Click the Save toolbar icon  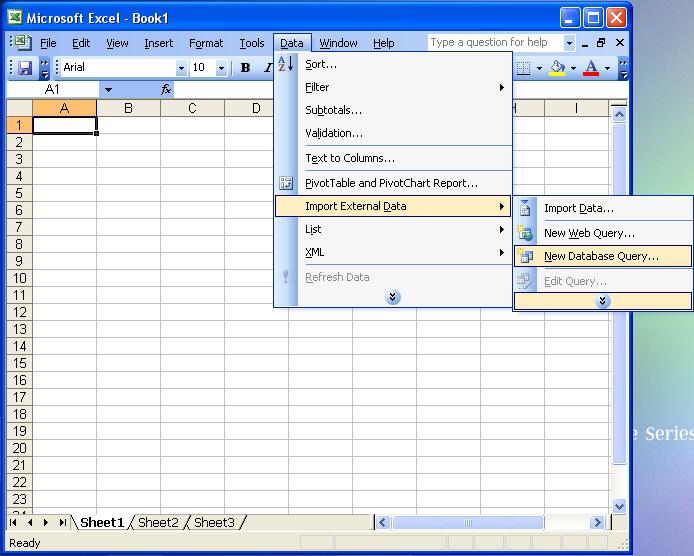coord(25,68)
